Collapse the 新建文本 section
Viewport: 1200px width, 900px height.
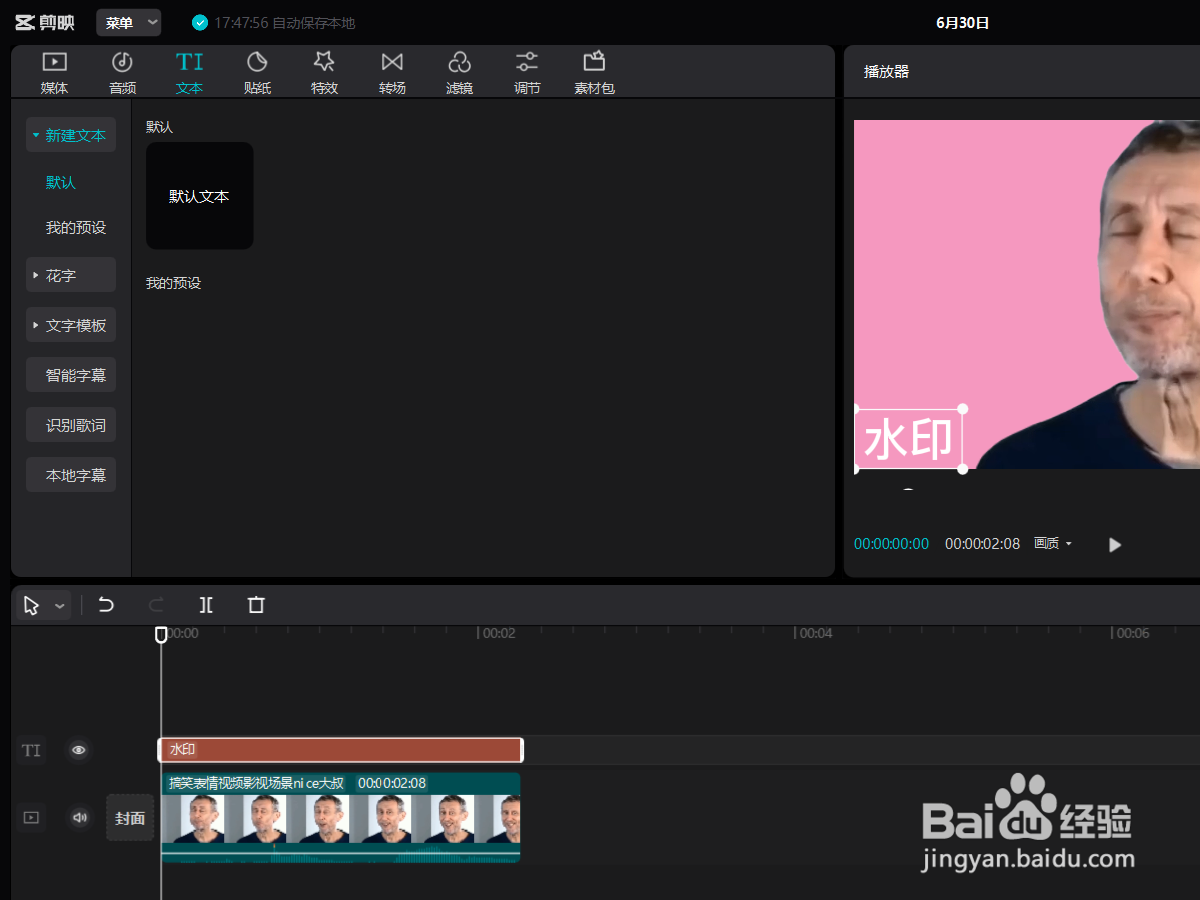71,135
